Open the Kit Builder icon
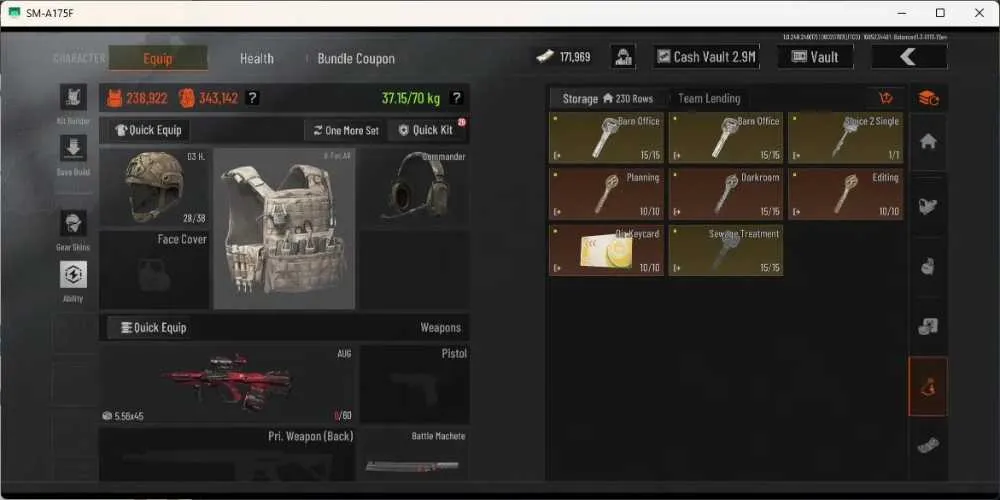 click(73, 97)
